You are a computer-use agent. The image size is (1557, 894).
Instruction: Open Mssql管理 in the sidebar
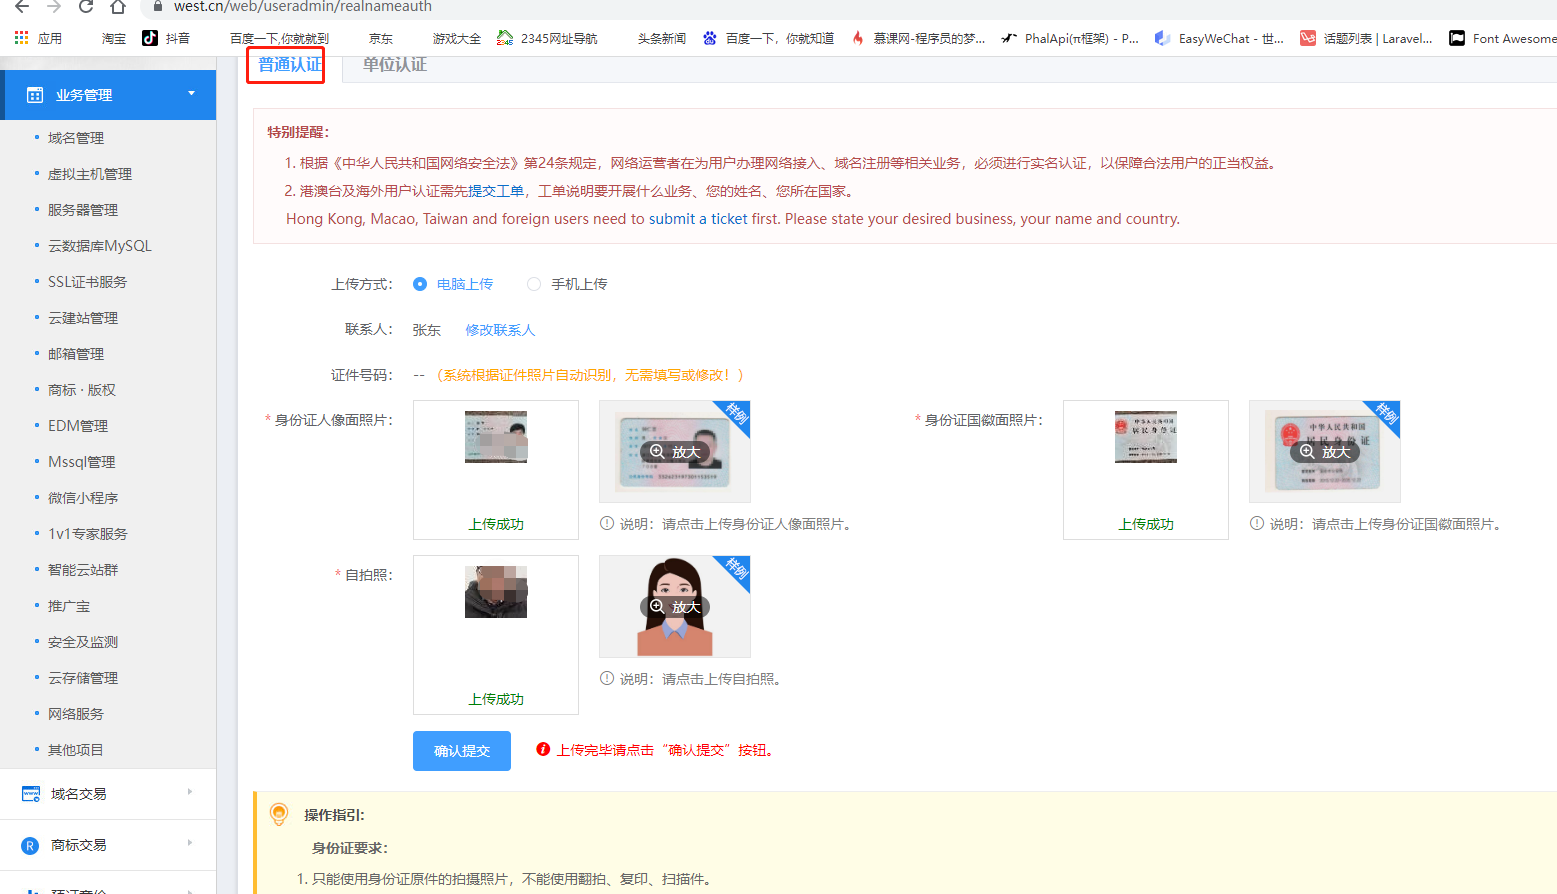[x=82, y=462]
